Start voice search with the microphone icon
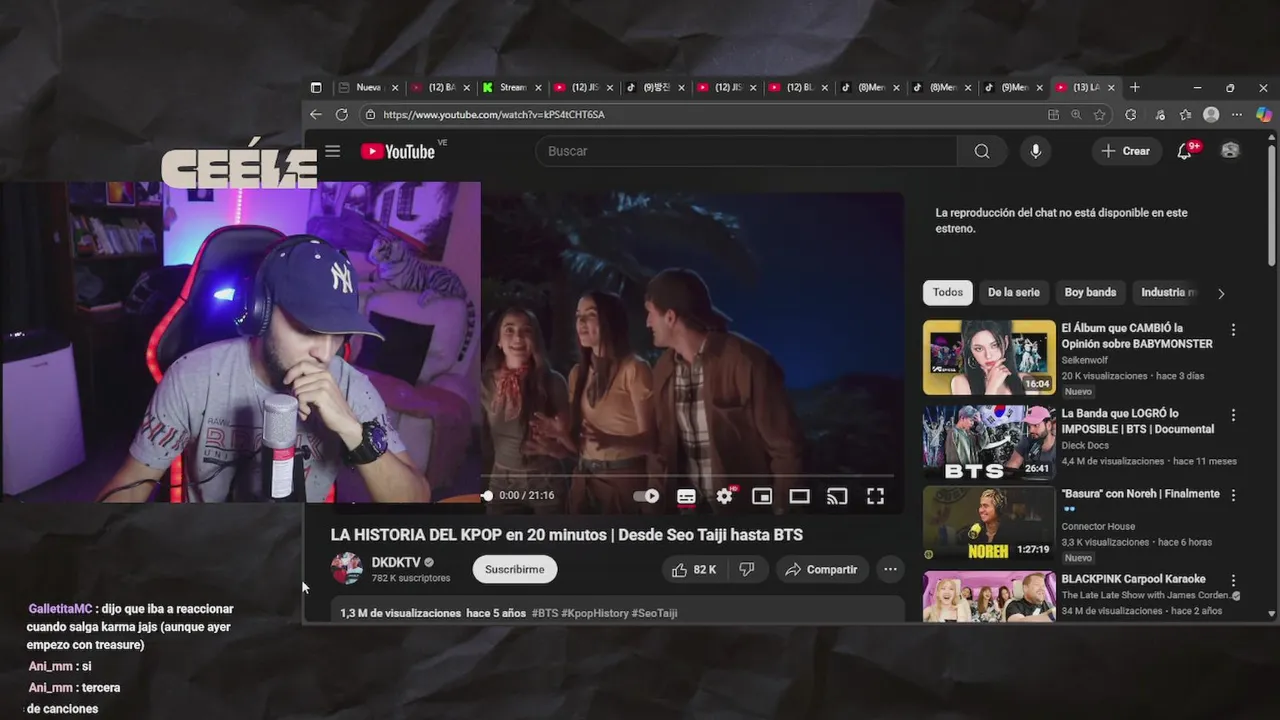 [x=1036, y=151]
